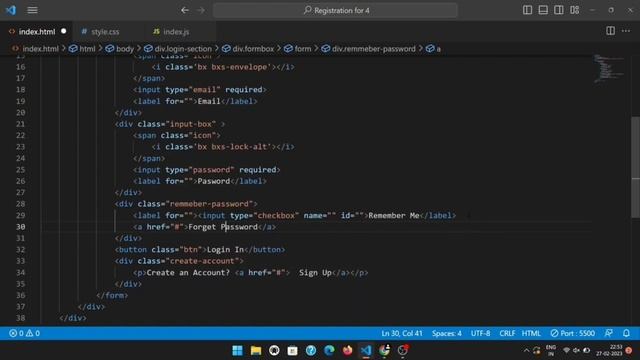
Task: Open the notifications bell icon
Action: click(626, 333)
